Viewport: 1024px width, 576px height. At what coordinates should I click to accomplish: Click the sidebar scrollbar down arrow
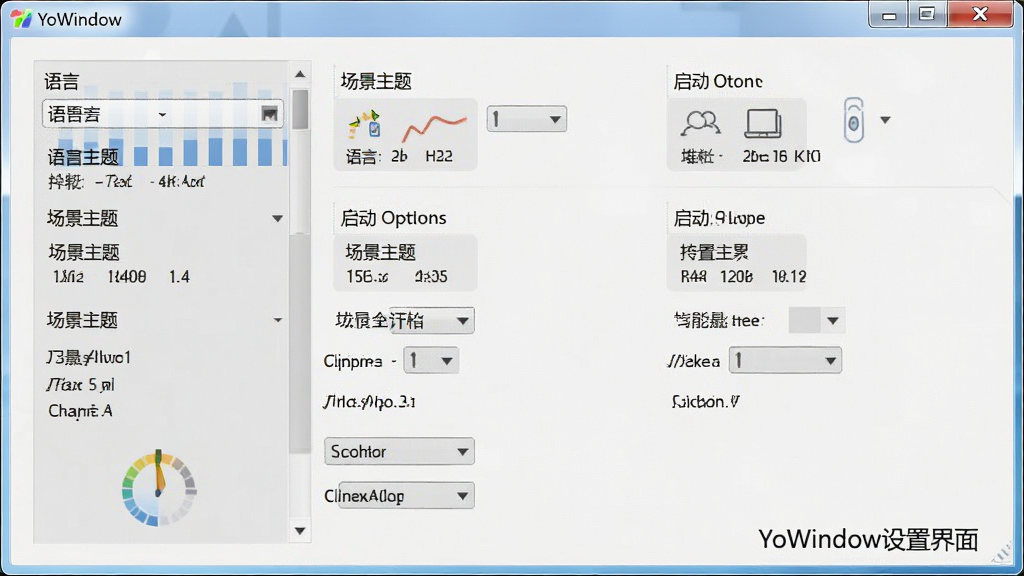coord(300,531)
